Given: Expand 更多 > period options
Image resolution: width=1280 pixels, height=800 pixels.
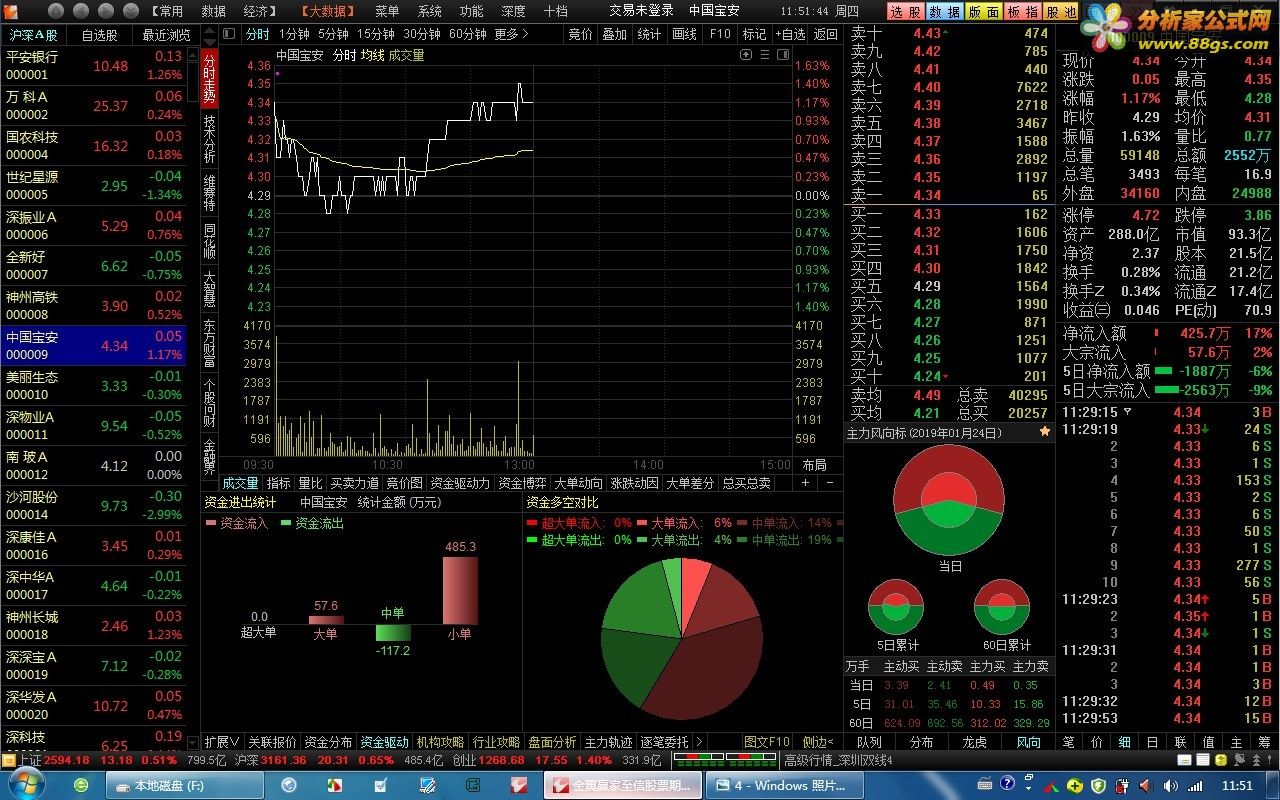Looking at the screenshot, I should click(x=511, y=34).
